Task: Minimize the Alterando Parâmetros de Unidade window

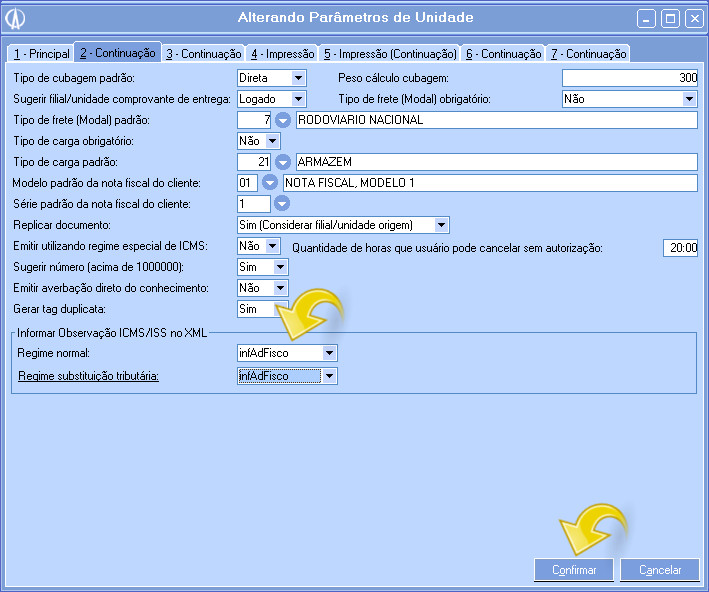Action: pyautogui.click(x=646, y=19)
